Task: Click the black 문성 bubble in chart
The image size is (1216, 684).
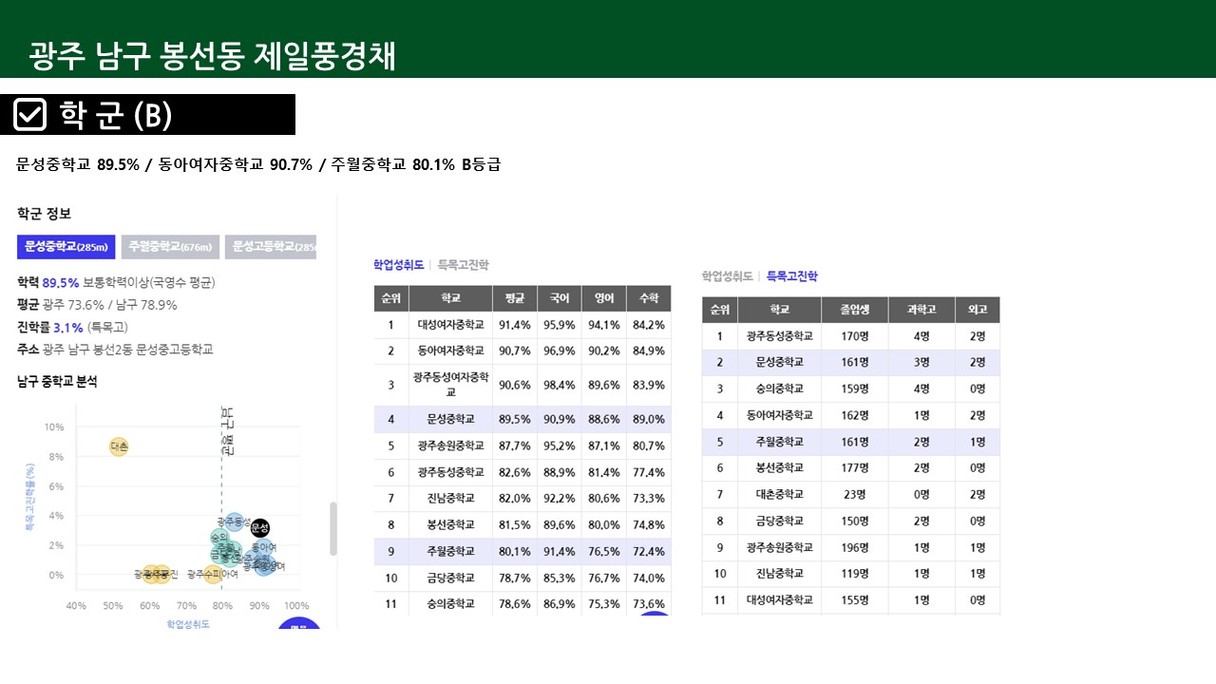Action: pos(259,528)
